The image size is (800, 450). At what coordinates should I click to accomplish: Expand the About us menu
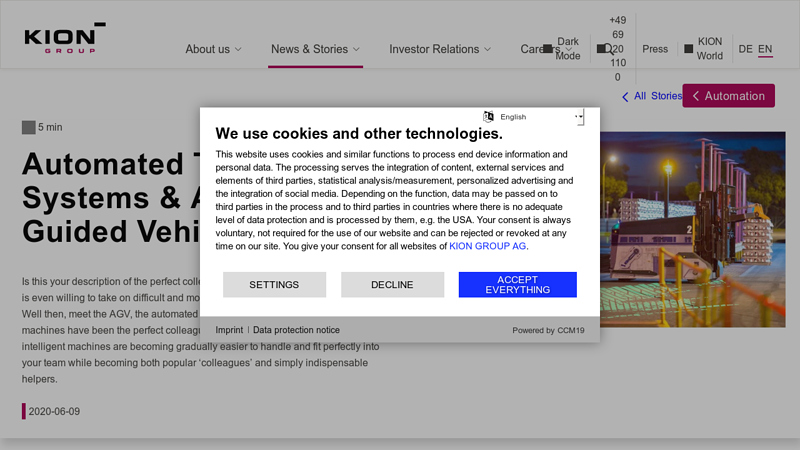point(213,49)
